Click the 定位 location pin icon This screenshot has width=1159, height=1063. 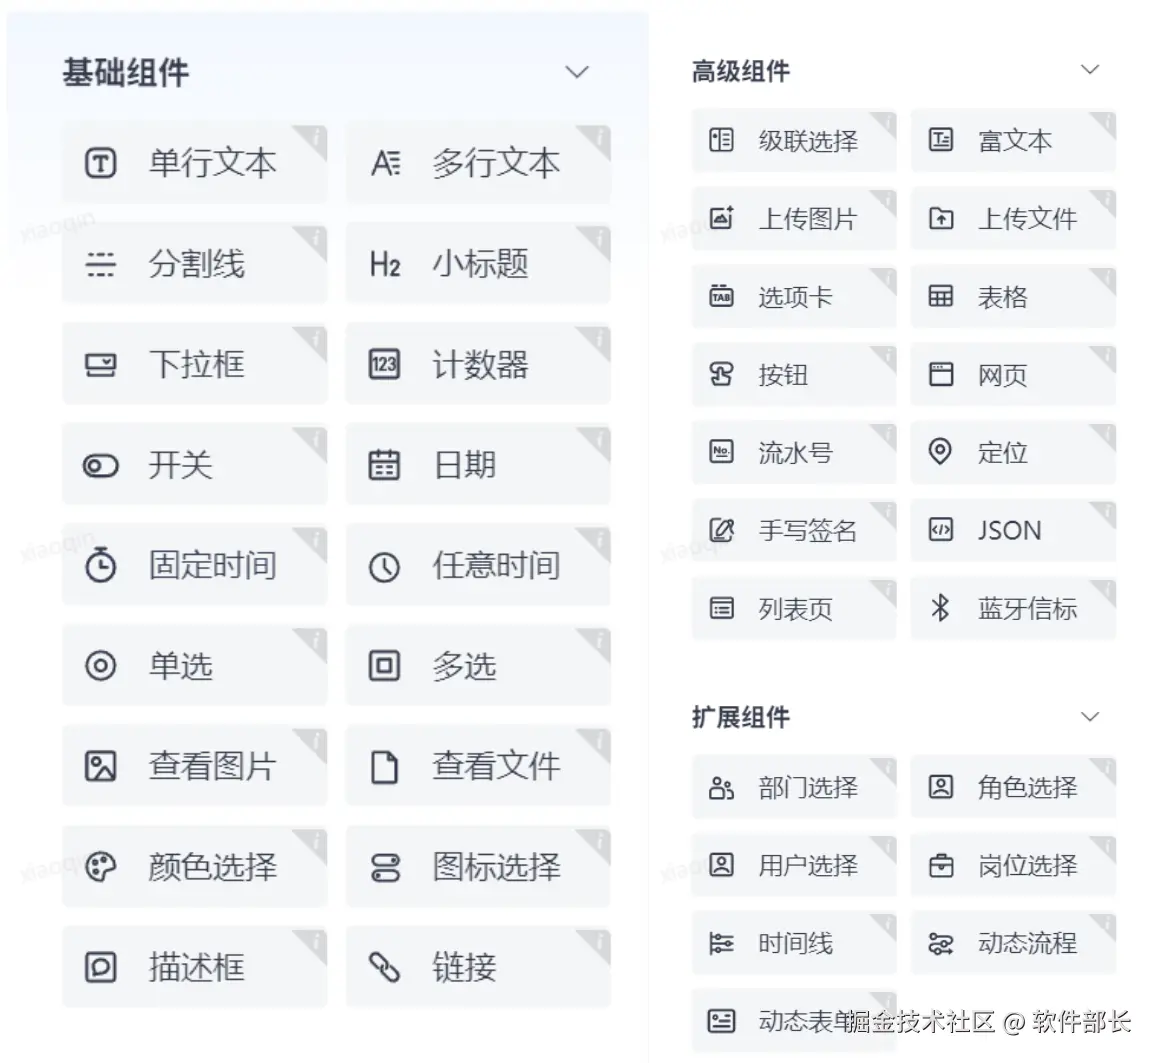coord(940,452)
